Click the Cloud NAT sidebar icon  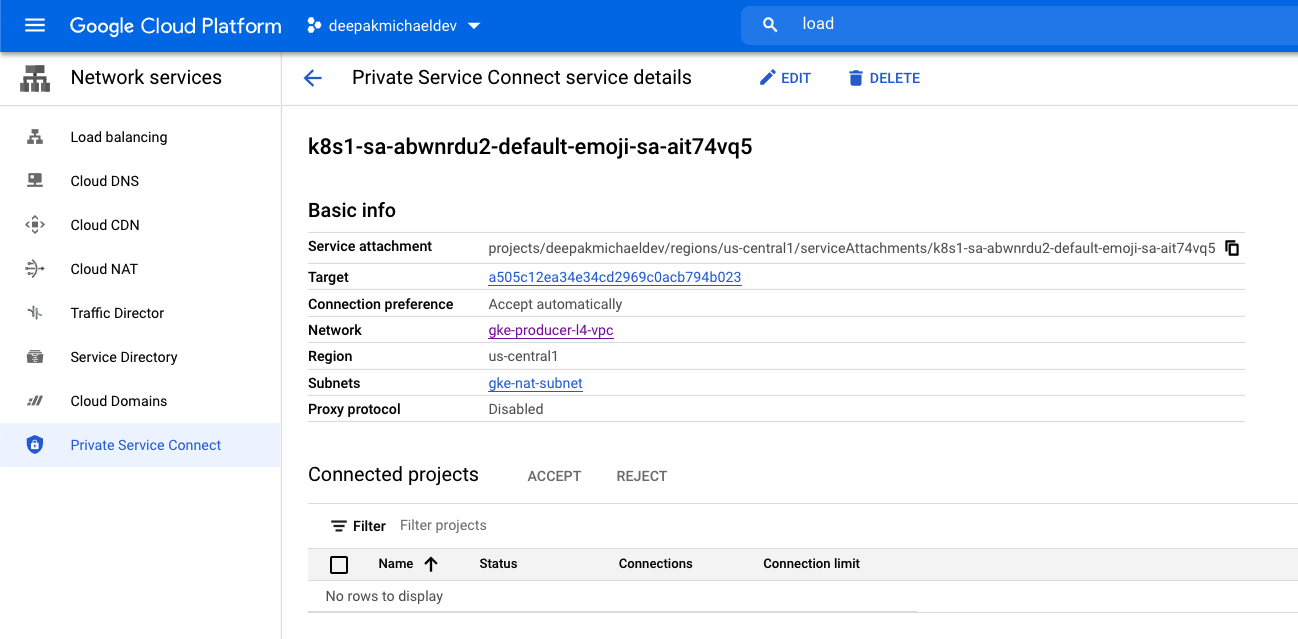tap(35, 269)
